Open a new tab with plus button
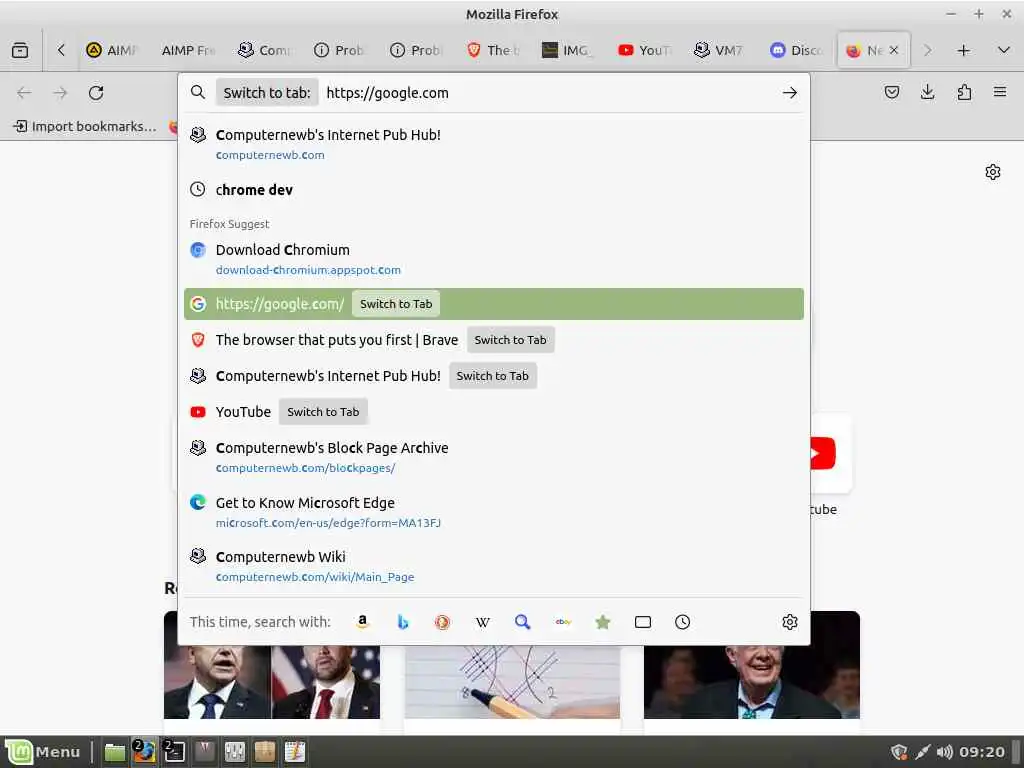1024x768 pixels. (963, 50)
